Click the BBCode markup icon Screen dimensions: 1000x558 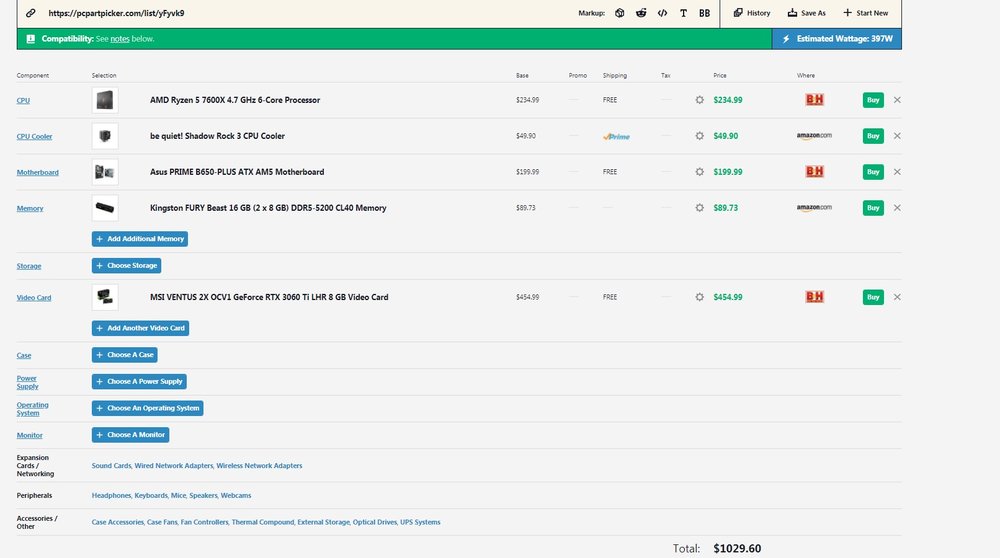point(704,13)
